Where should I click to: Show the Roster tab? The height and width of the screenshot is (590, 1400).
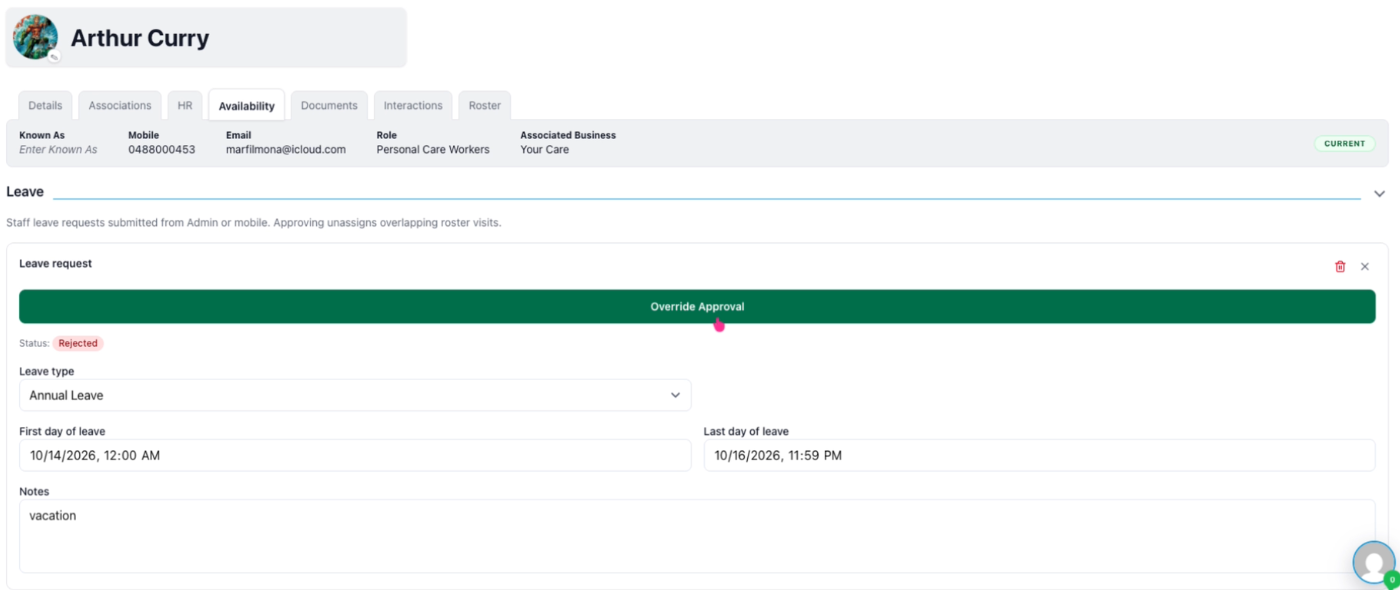tap(485, 105)
